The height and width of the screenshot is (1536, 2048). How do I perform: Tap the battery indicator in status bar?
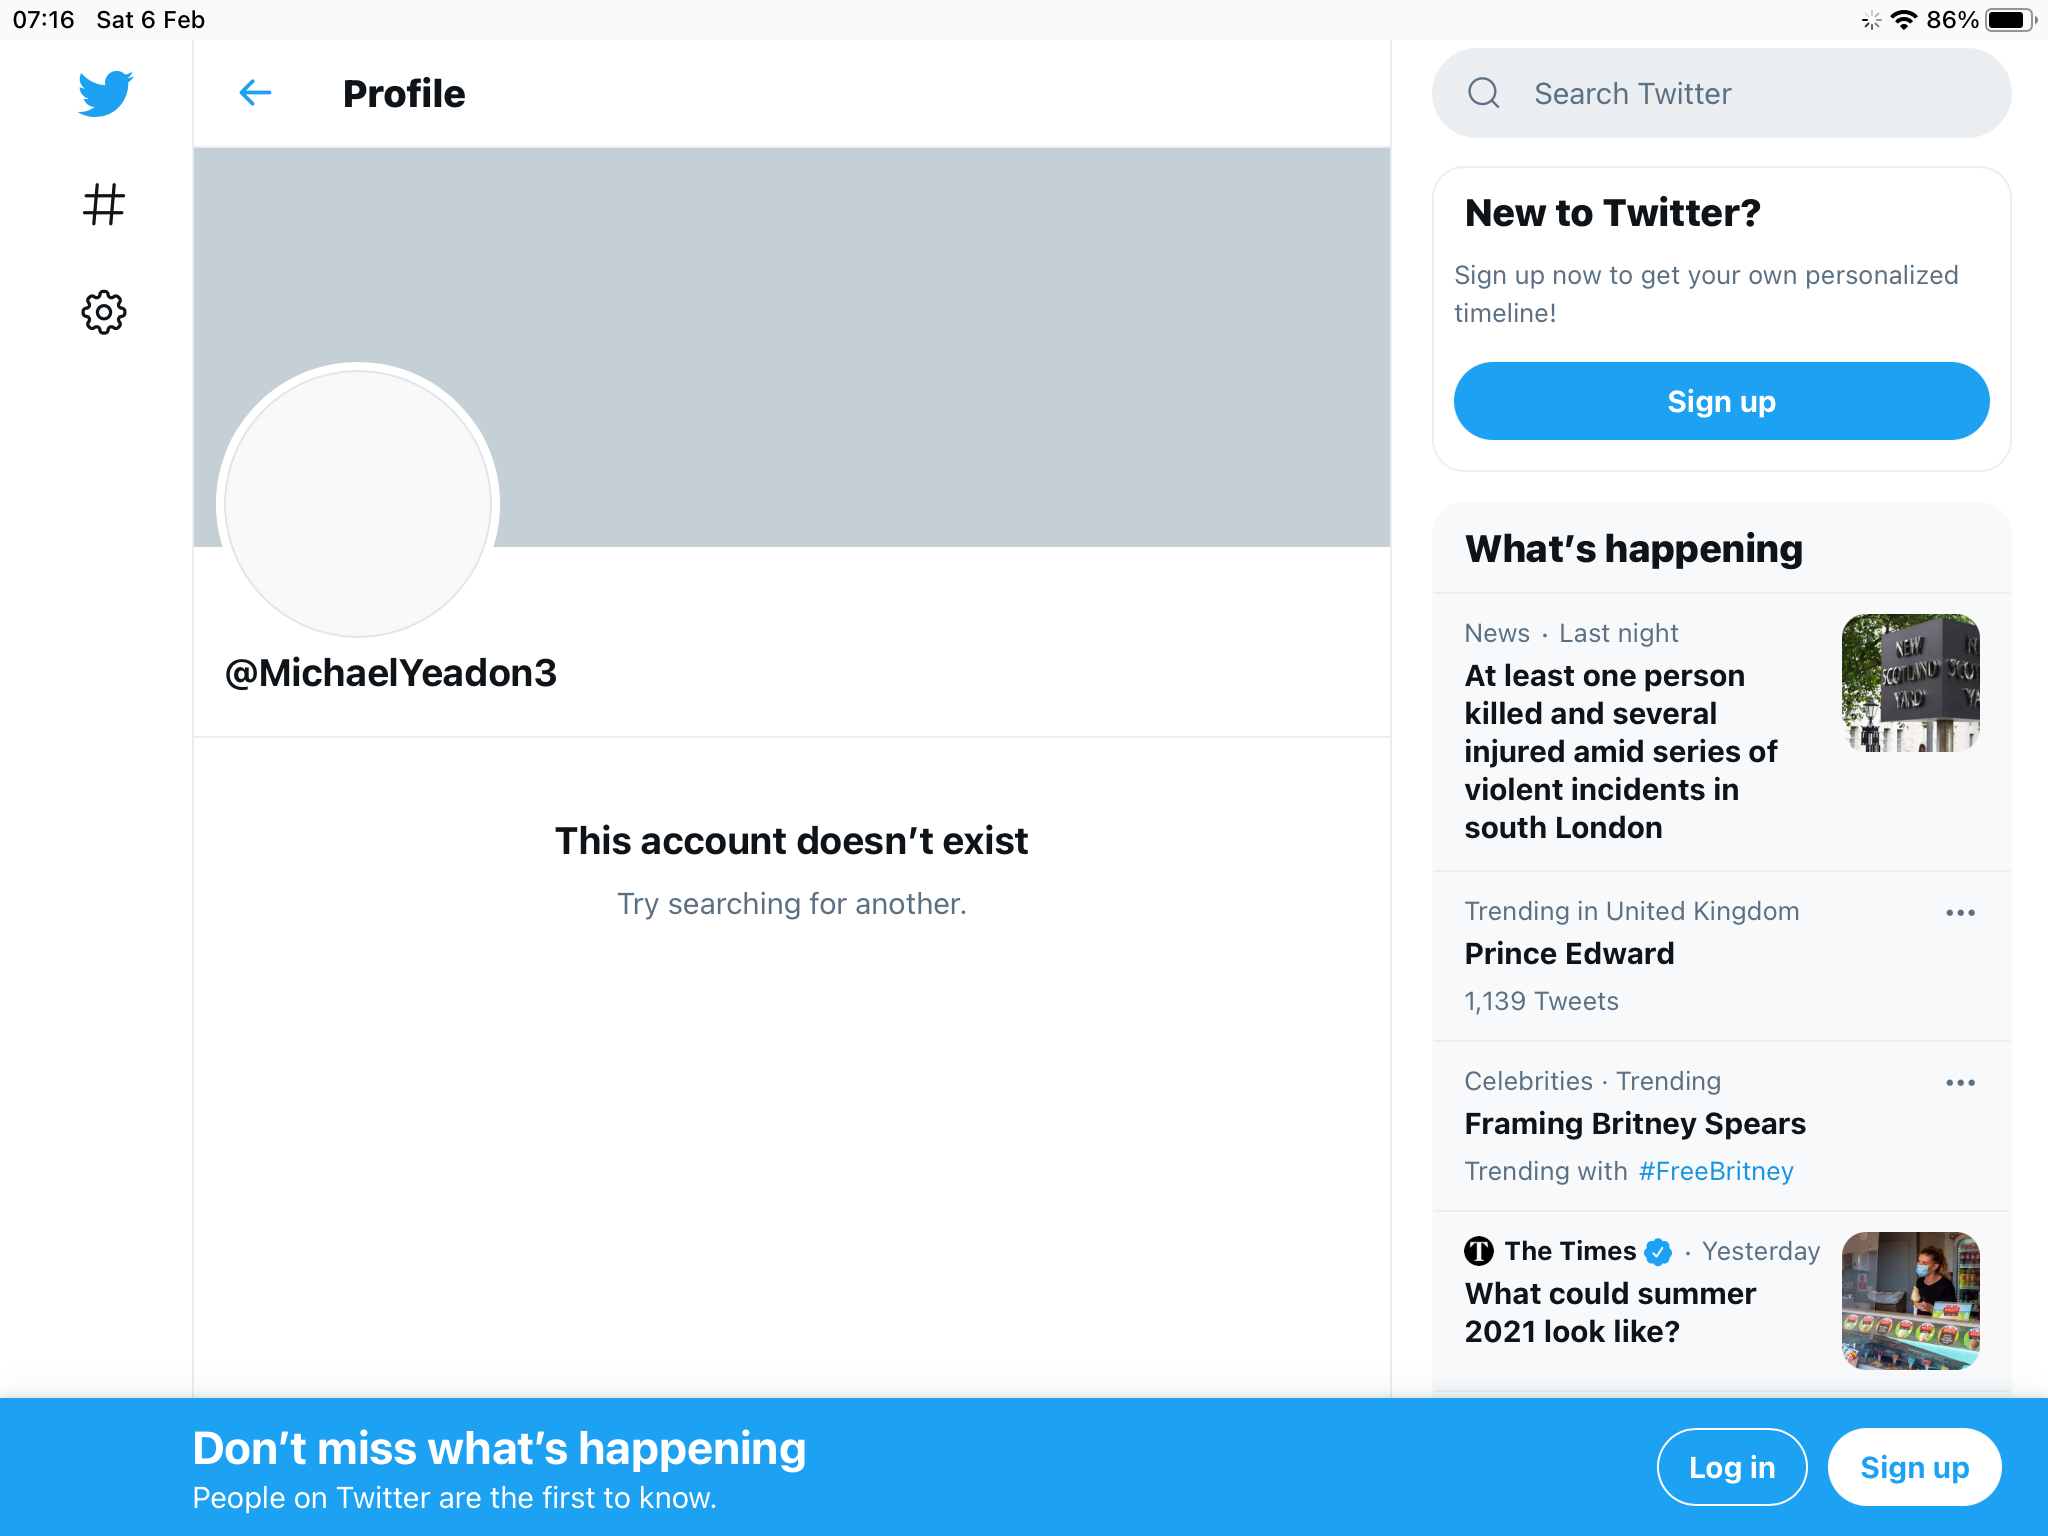pyautogui.click(x=2008, y=20)
